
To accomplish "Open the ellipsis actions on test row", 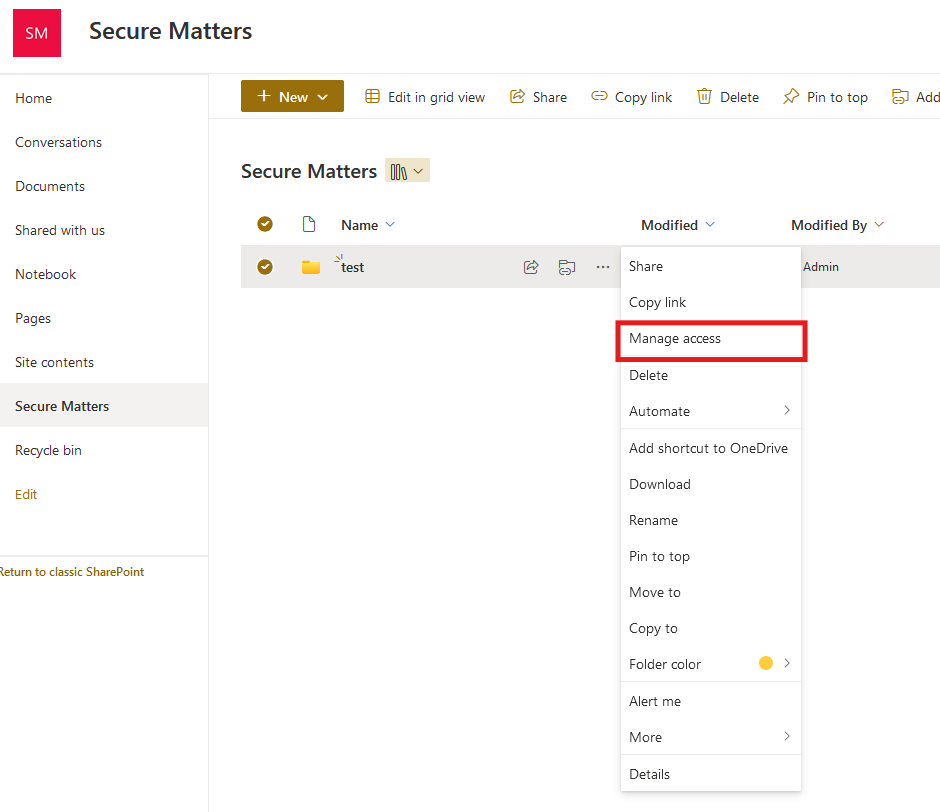I will (603, 267).
